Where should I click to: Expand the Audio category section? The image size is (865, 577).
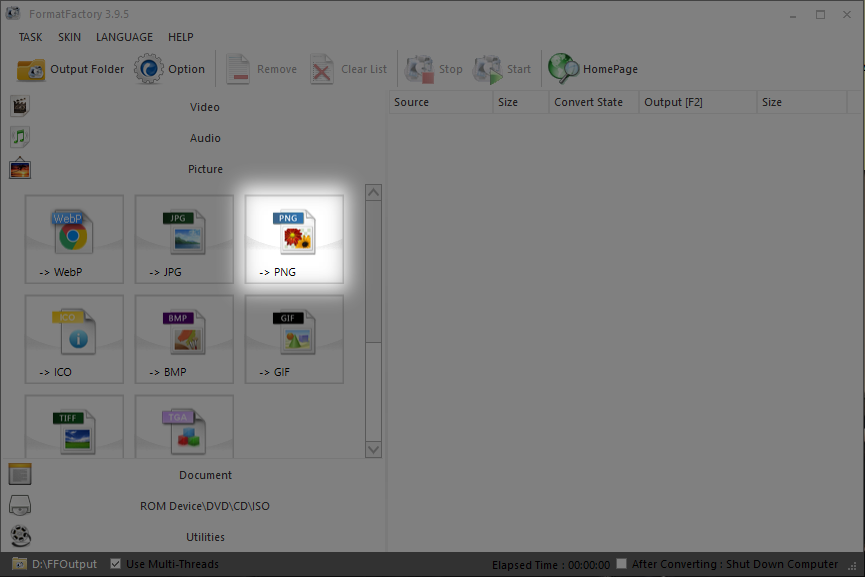click(x=204, y=138)
